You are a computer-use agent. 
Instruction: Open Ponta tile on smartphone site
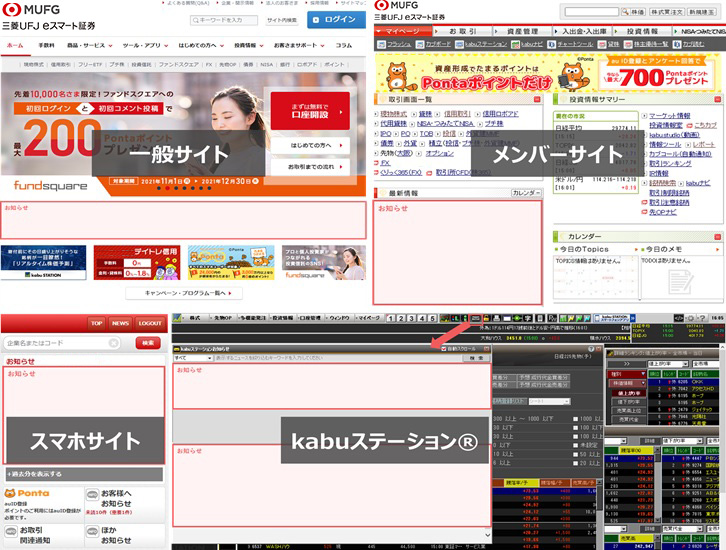43,504
